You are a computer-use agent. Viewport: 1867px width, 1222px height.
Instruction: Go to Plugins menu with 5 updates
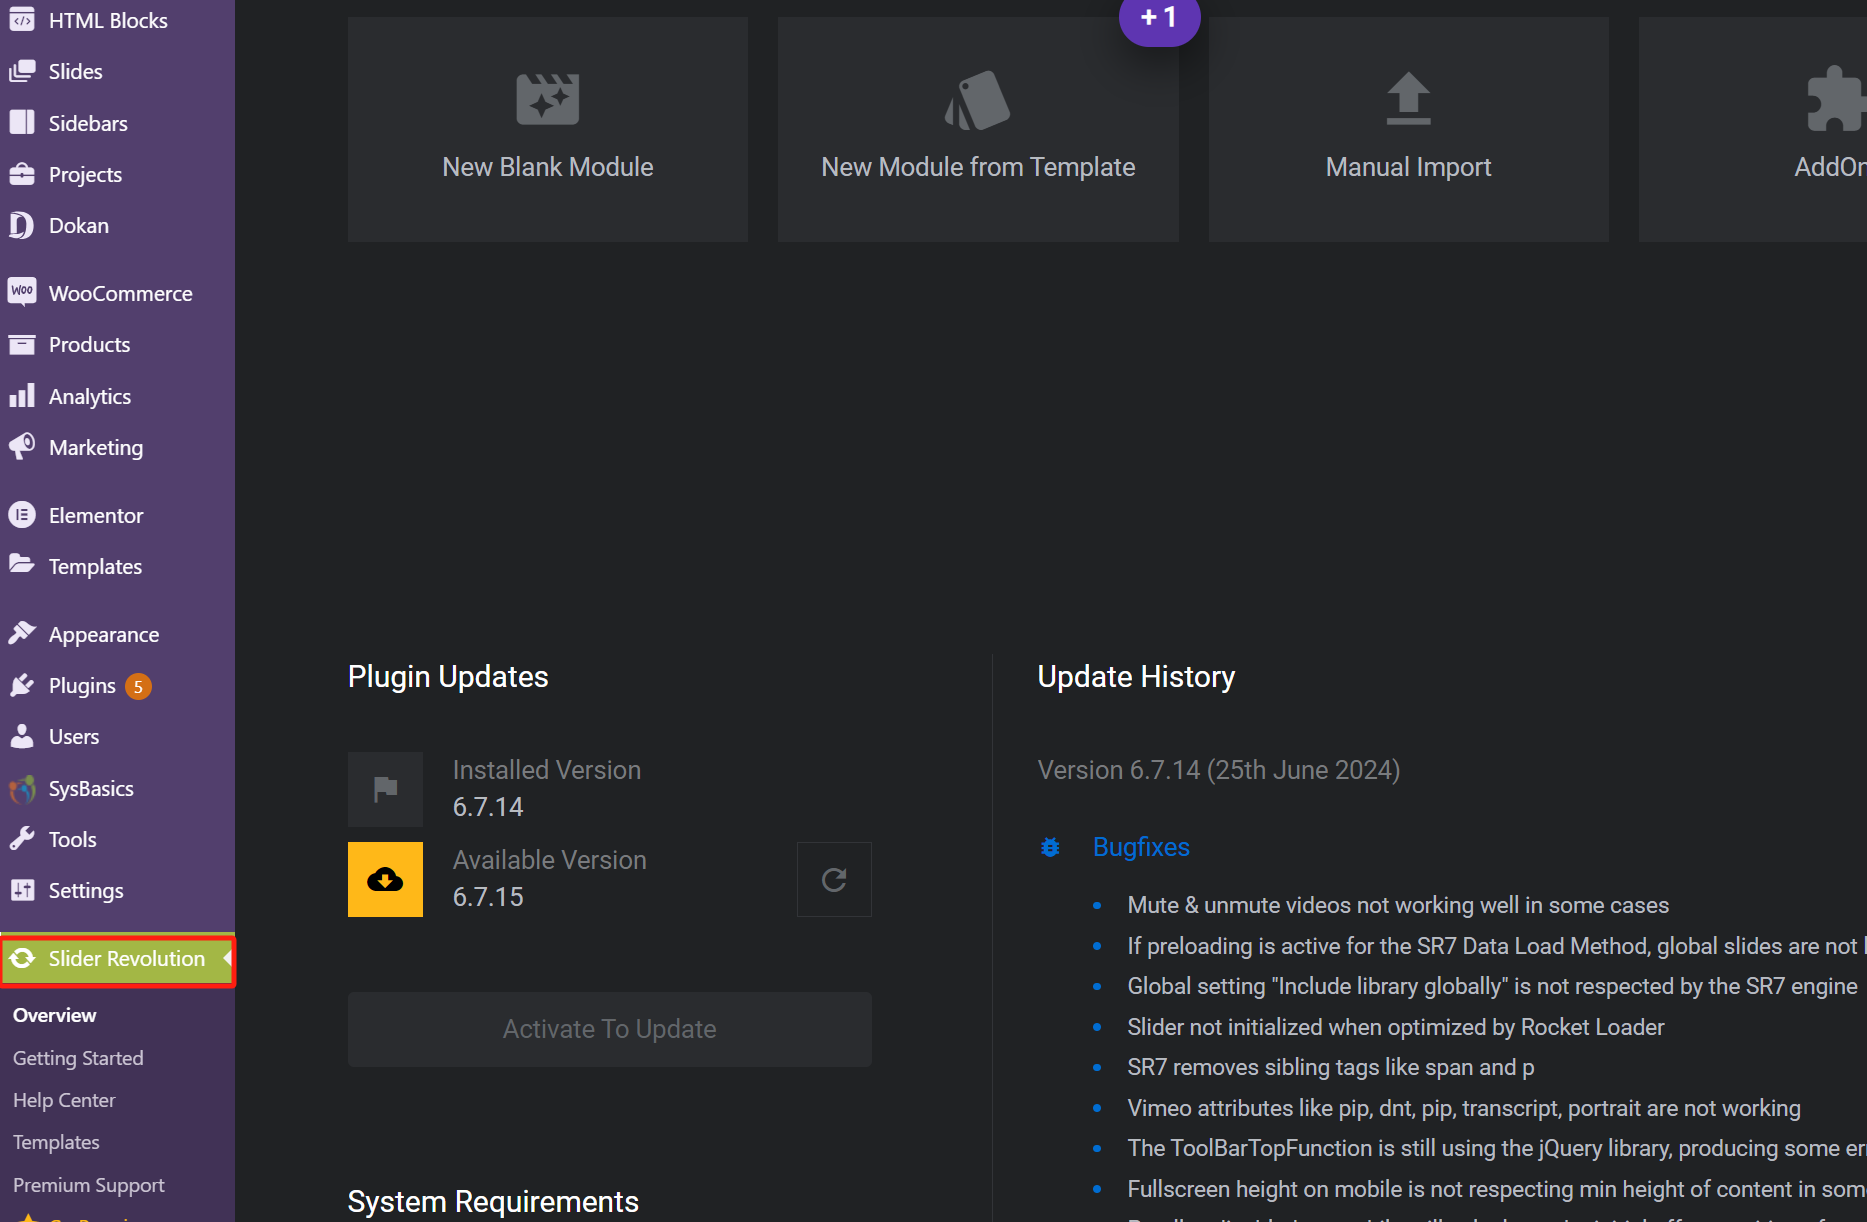[83, 686]
